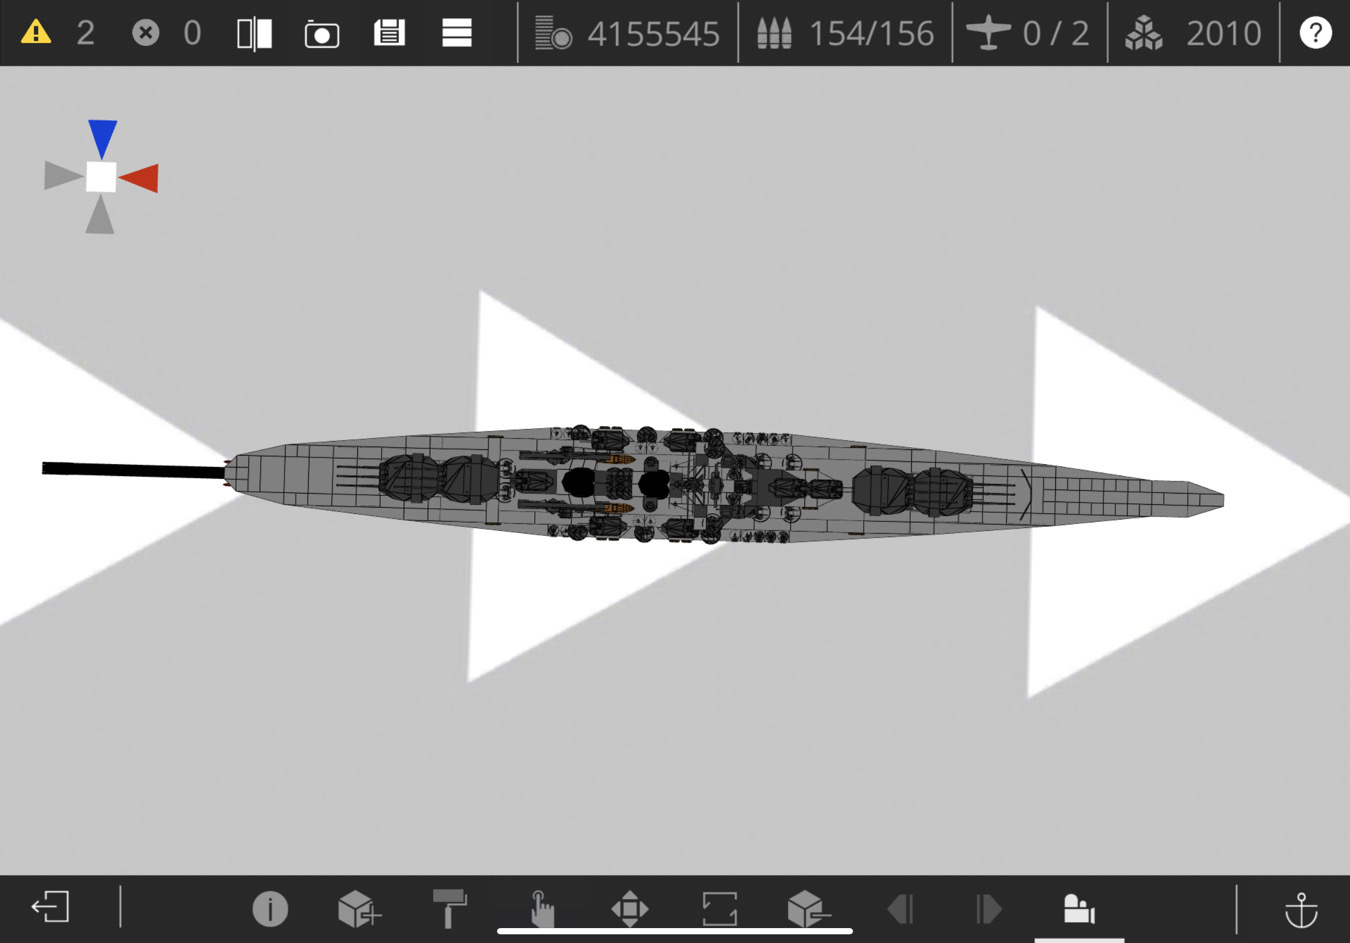Select the touch pointer hand tool
The width and height of the screenshot is (1350, 943).
[x=541, y=909]
